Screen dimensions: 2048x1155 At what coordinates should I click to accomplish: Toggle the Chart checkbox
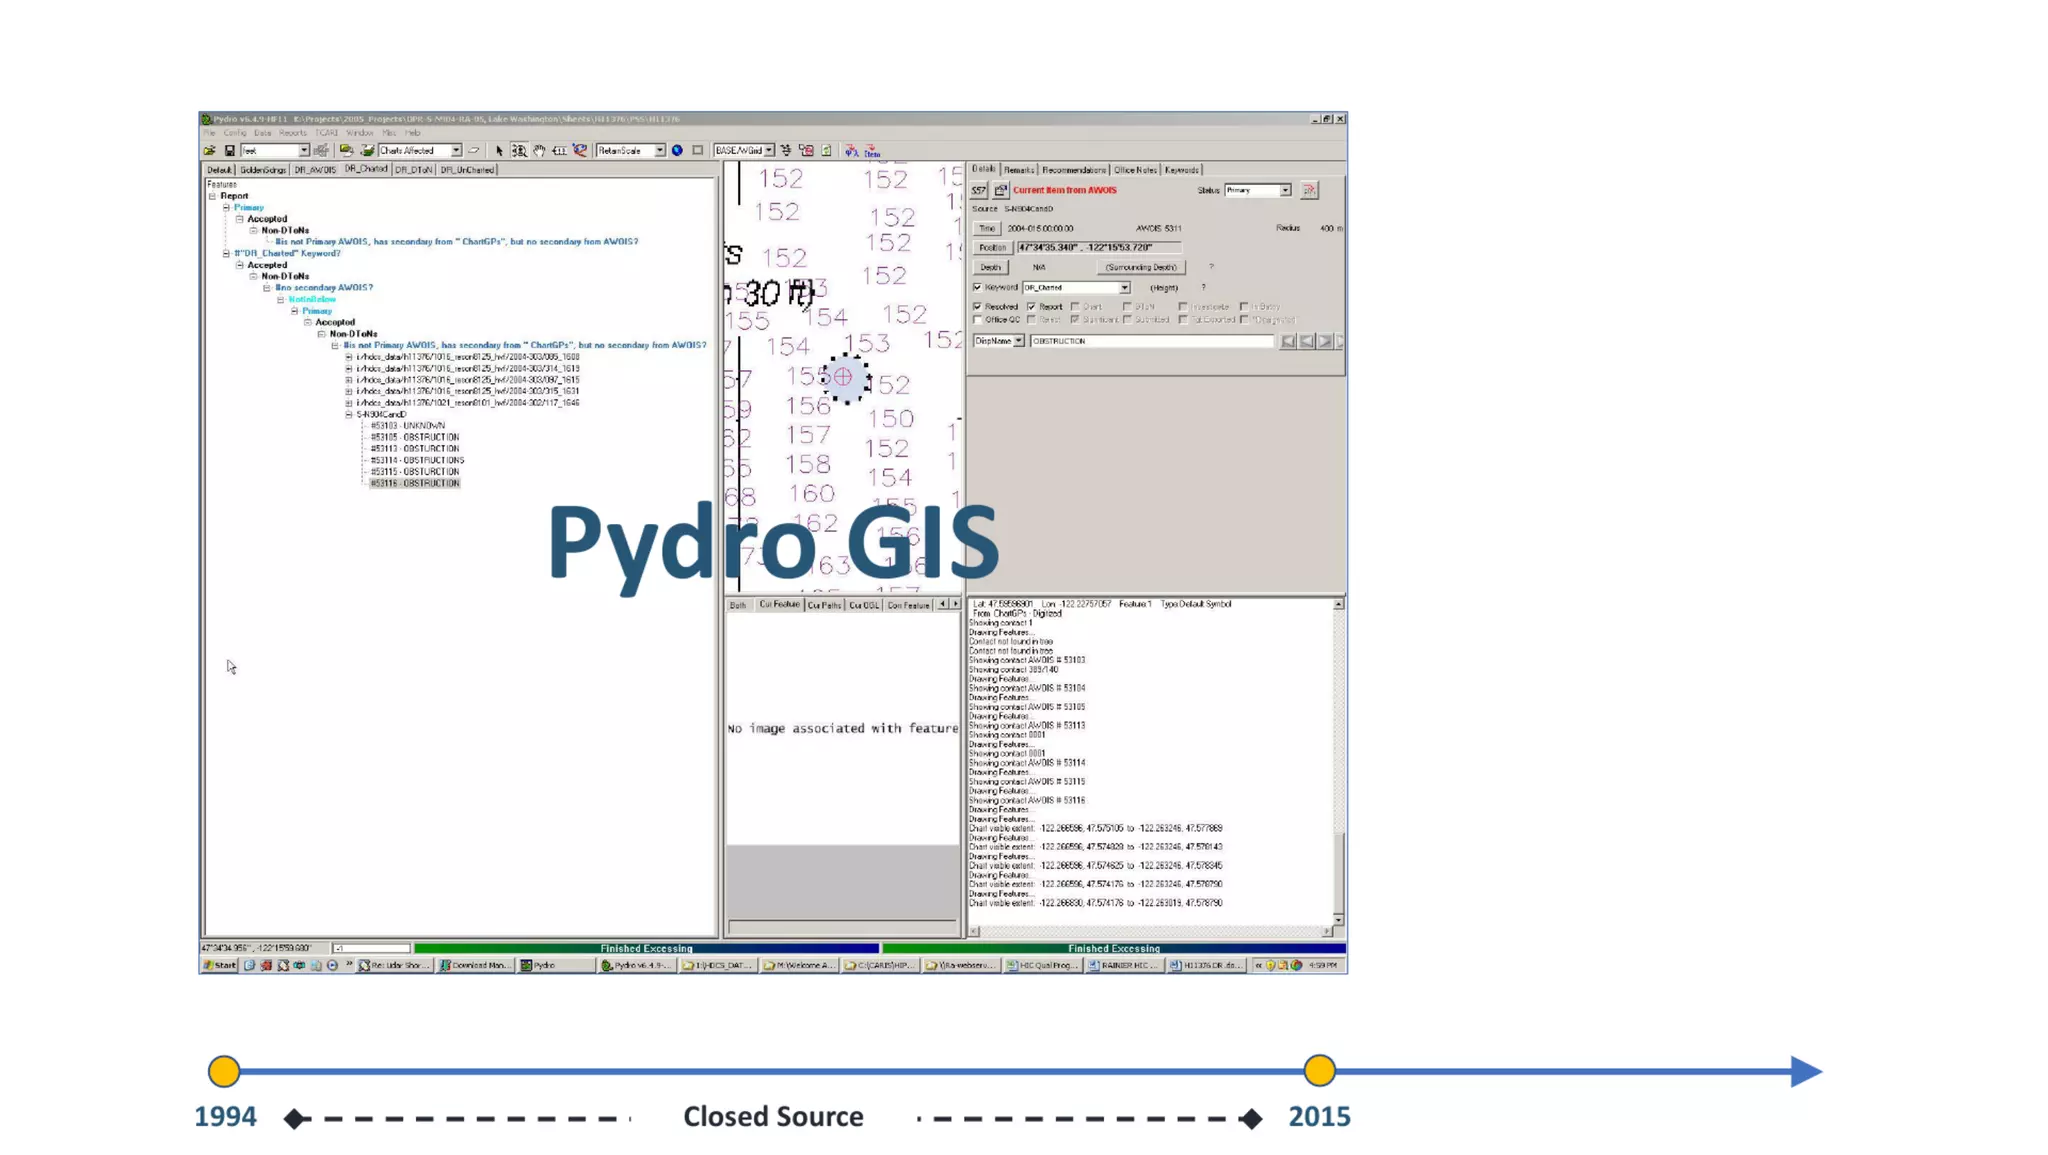tap(1076, 307)
